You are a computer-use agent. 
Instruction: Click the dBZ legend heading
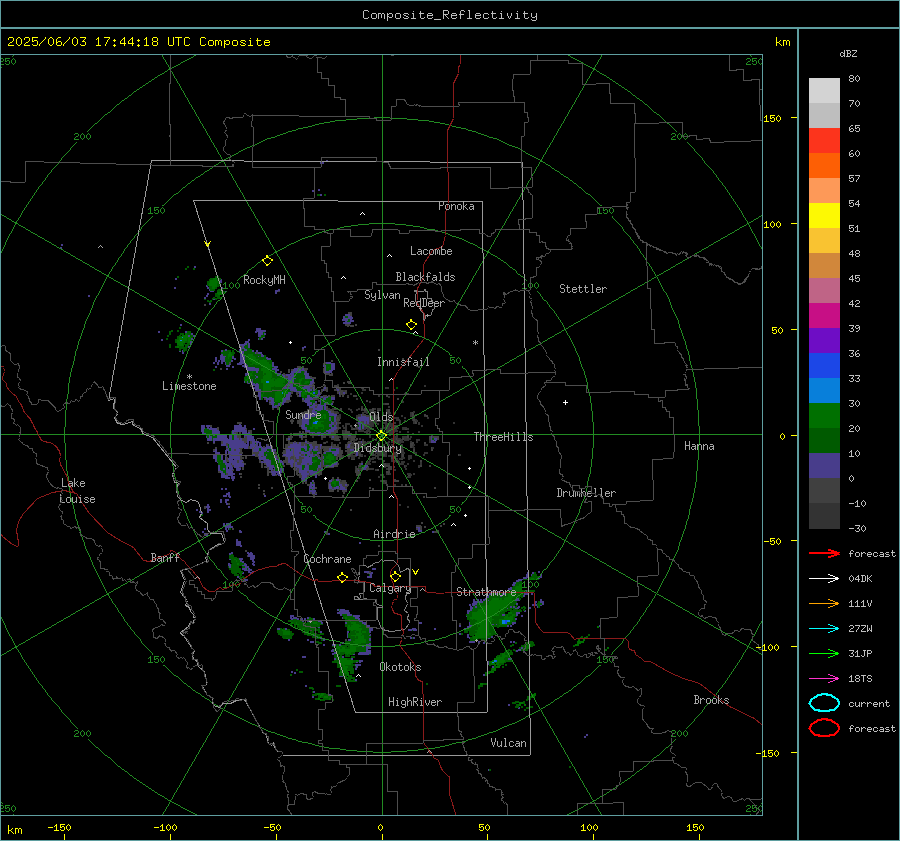[x=848, y=54]
